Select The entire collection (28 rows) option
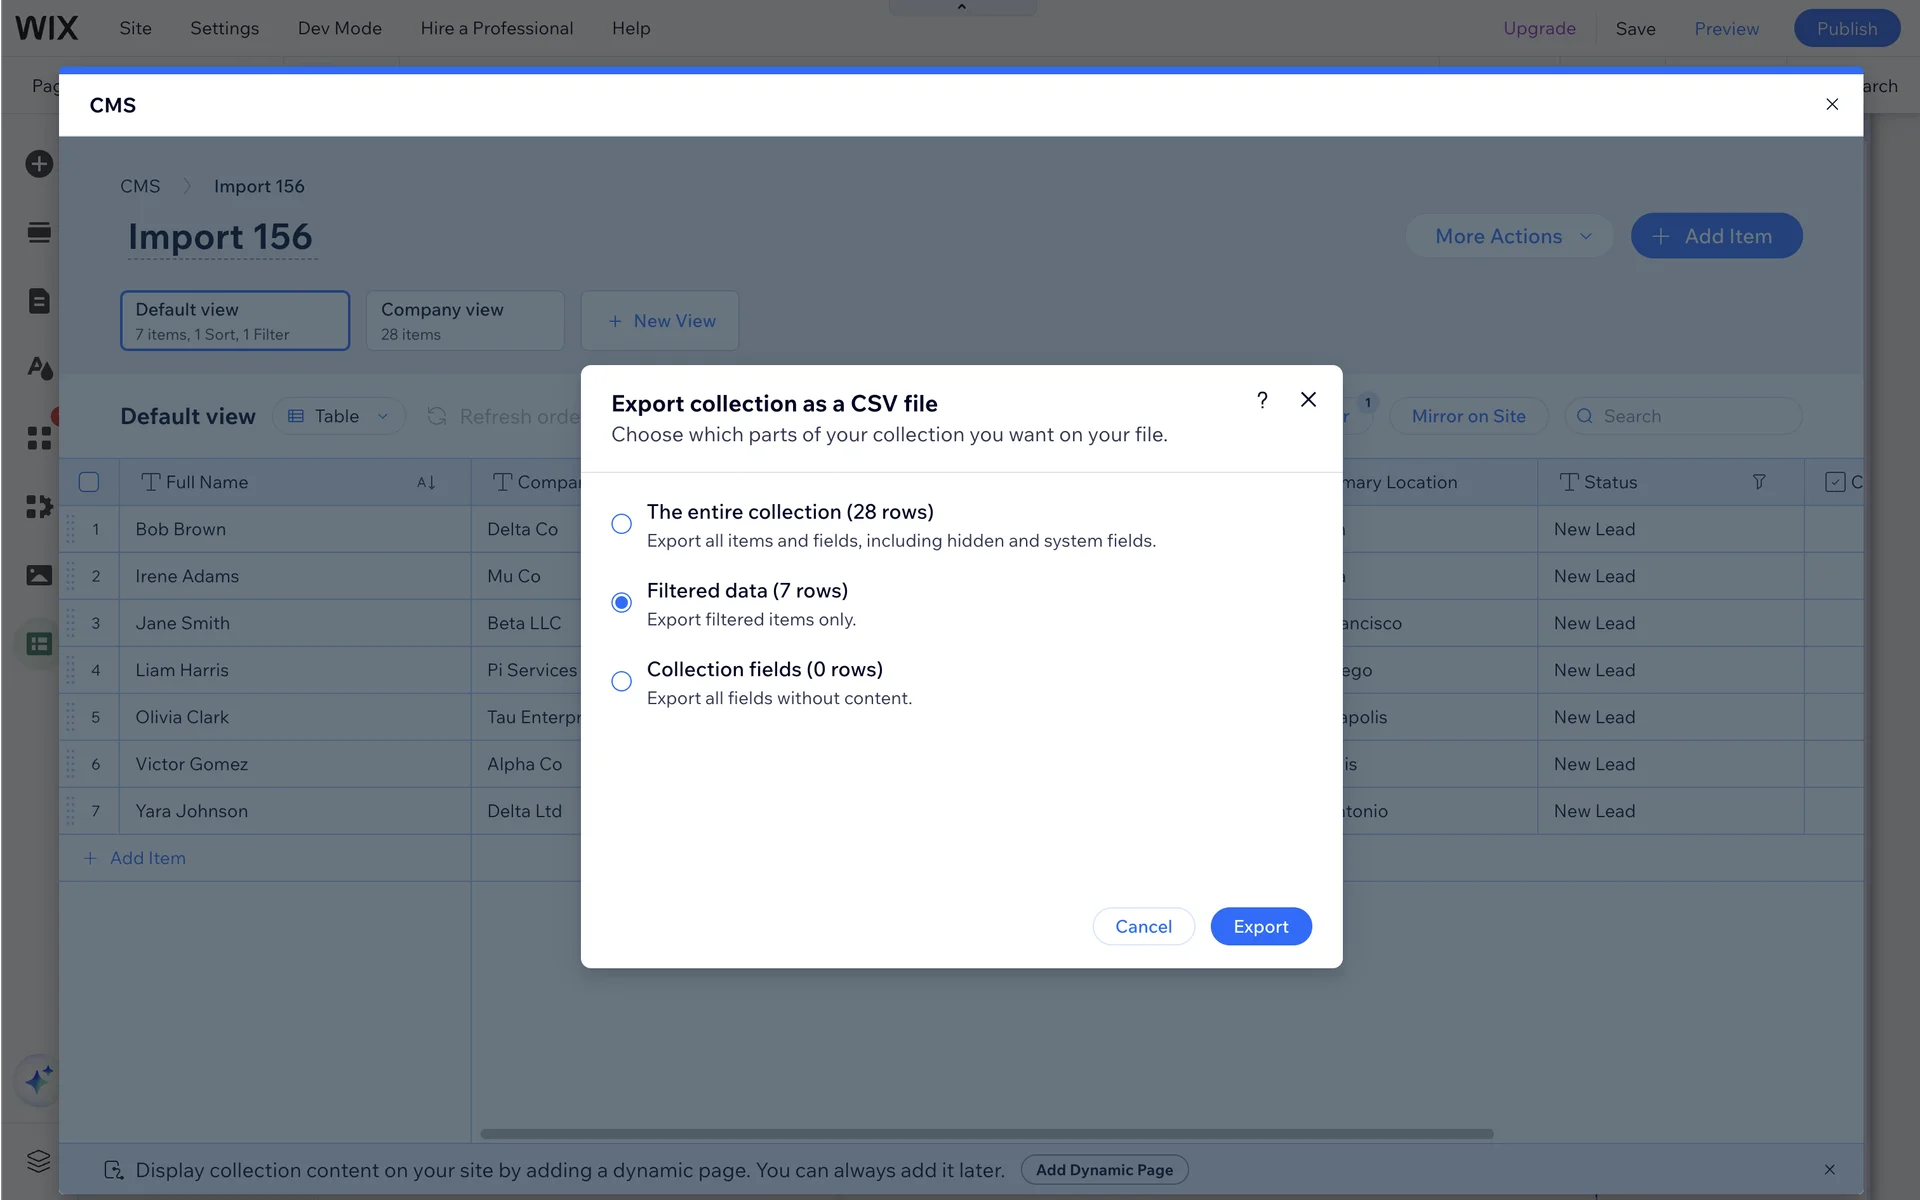This screenshot has width=1920, height=1200. pyautogui.click(x=621, y=524)
